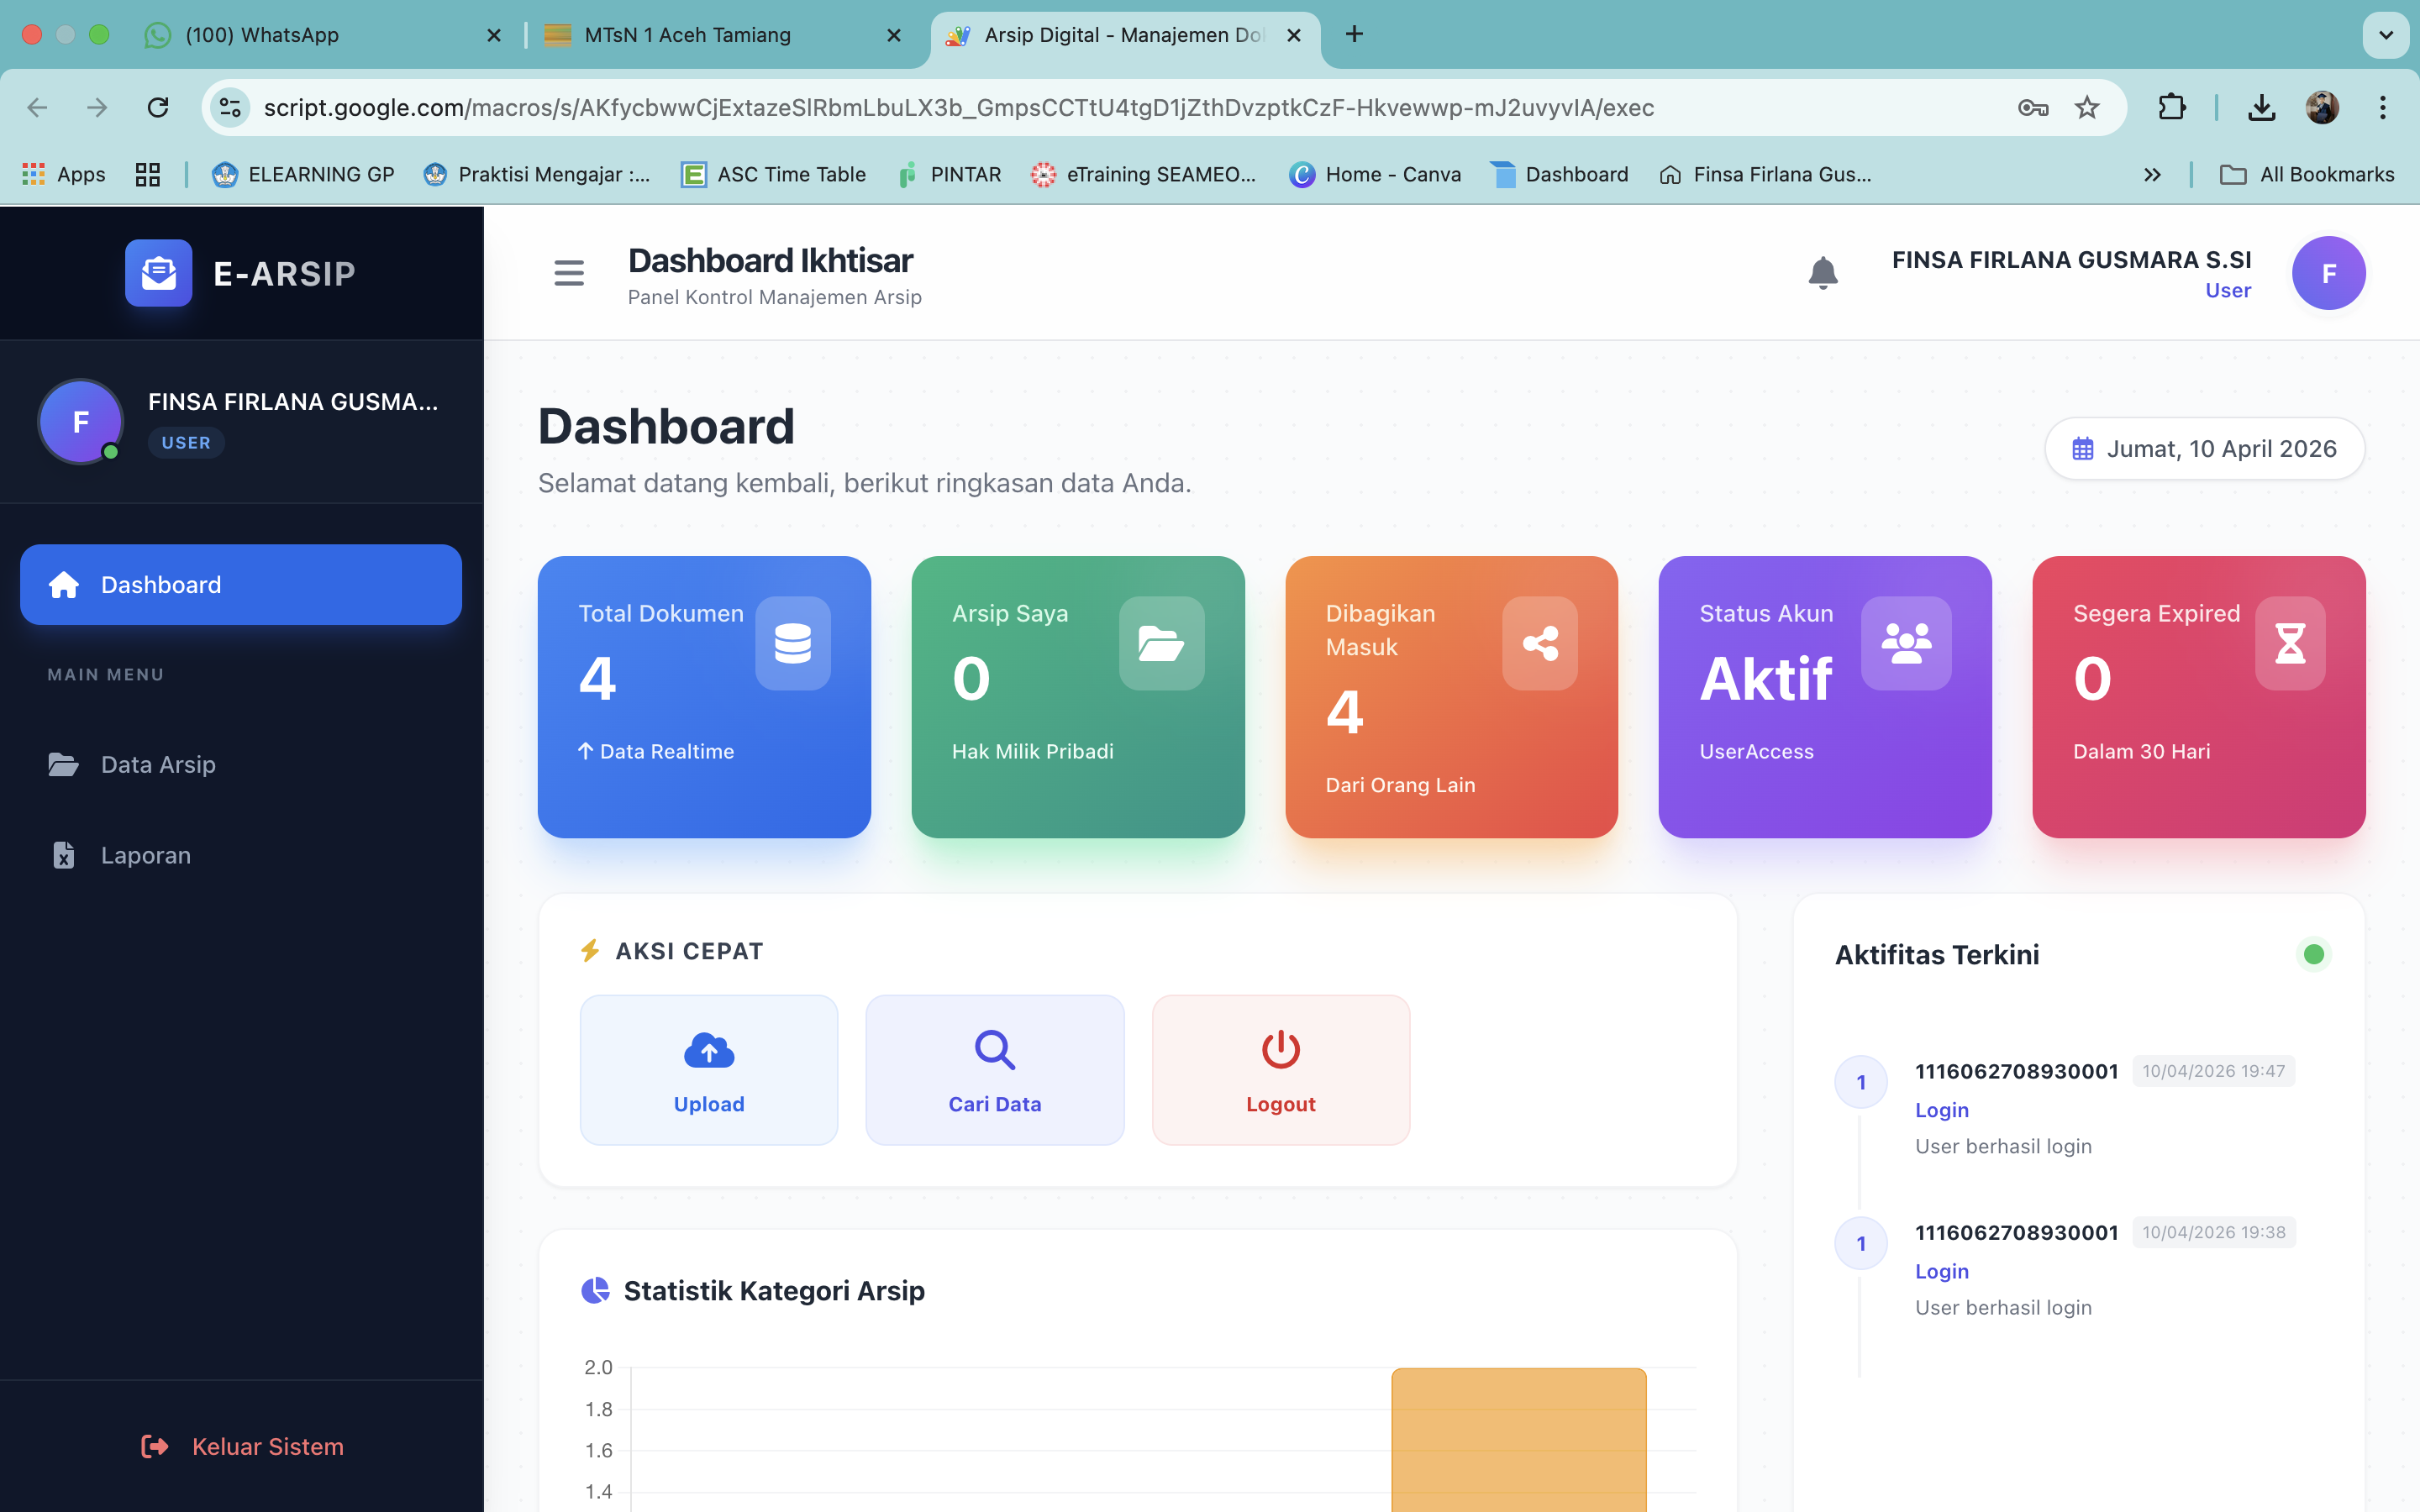Click the Upload cloud quick action
This screenshot has width=2420, height=1512.
(708, 1069)
